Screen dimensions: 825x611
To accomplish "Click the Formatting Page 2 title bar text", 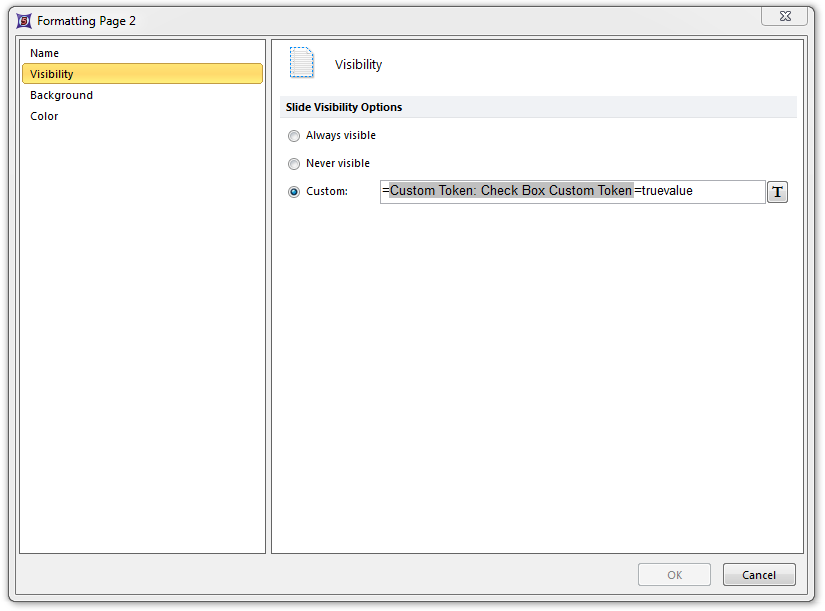I will pyautogui.click(x=86, y=20).
